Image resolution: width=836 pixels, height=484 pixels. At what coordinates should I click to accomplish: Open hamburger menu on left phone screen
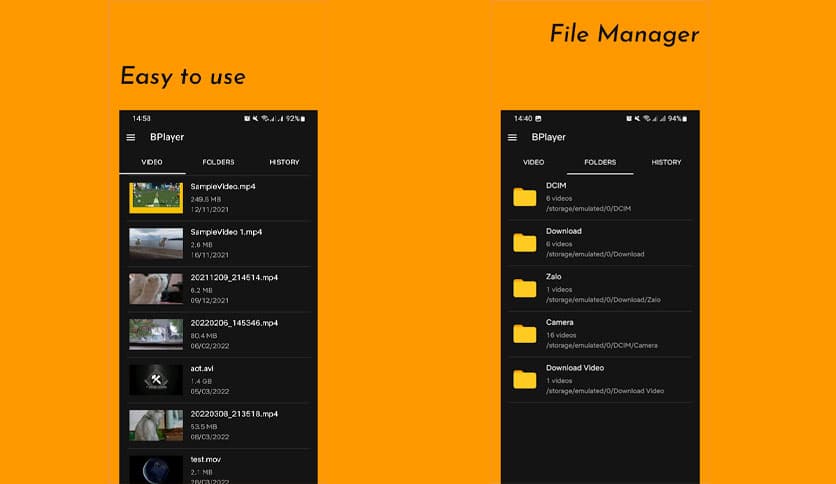(131, 138)
